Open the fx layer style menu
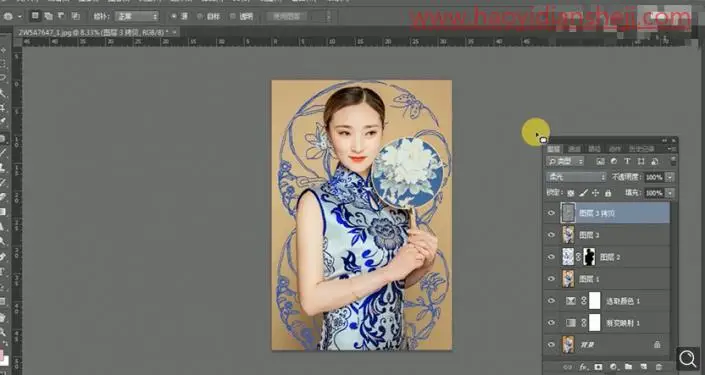Image resolution: width=705 pixels, height=375 pixels. (x=583, y=367)
